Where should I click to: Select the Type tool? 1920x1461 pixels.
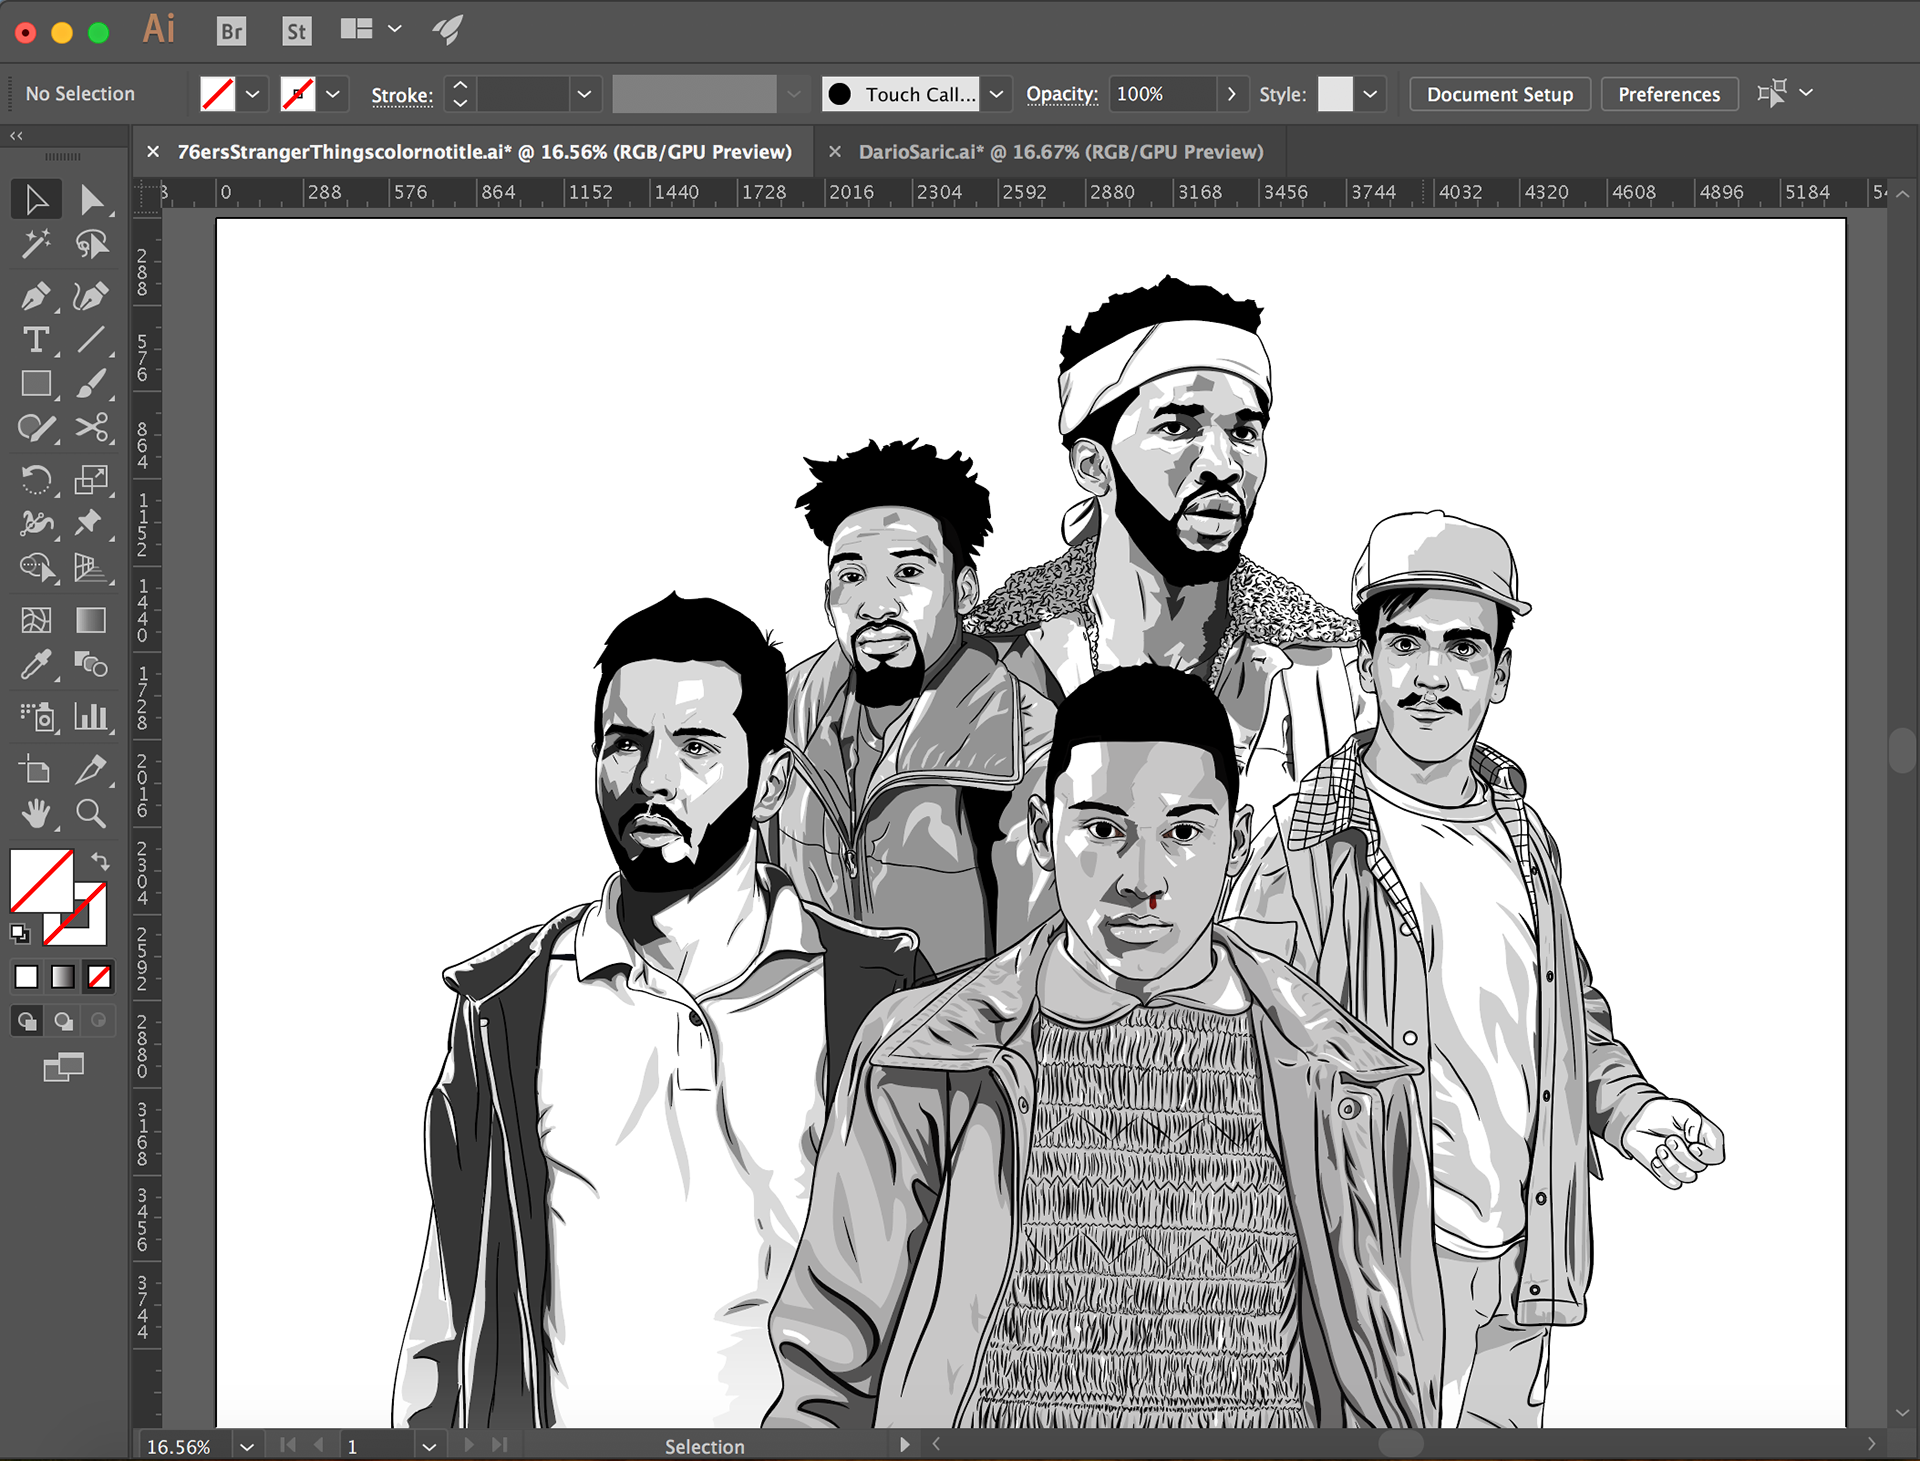coord(36,340)
